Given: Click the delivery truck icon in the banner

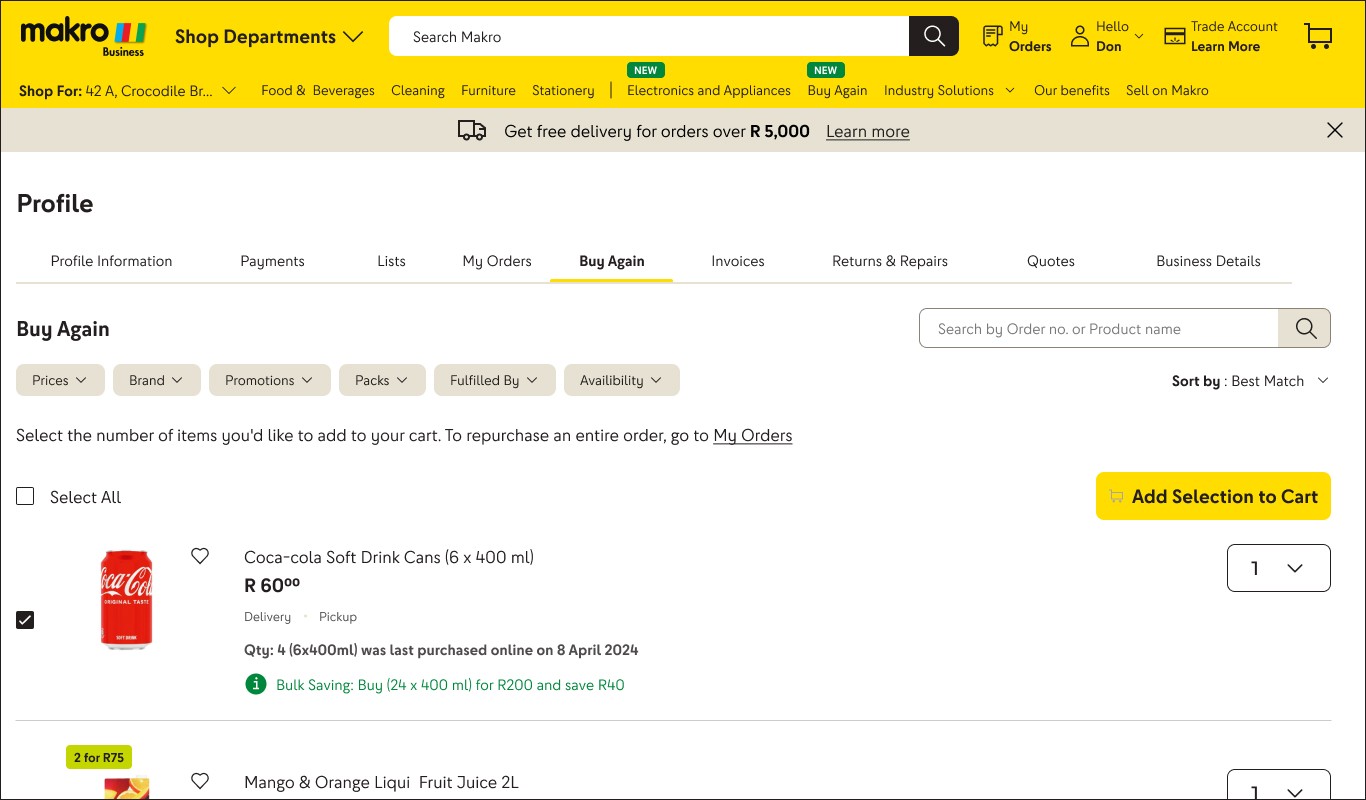Looking at the screenshot, I should [472, 131].
